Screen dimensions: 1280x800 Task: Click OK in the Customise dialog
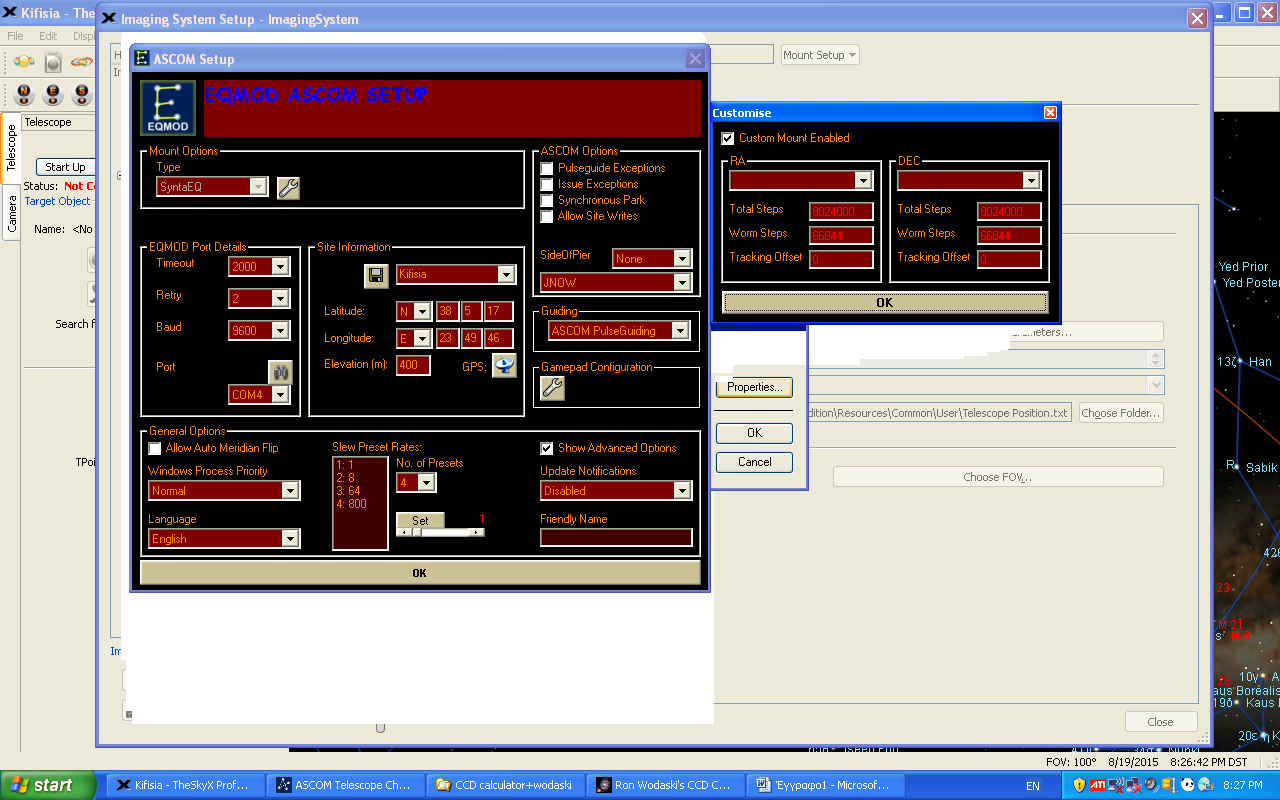pyautogui.click(x=884, y=302)
